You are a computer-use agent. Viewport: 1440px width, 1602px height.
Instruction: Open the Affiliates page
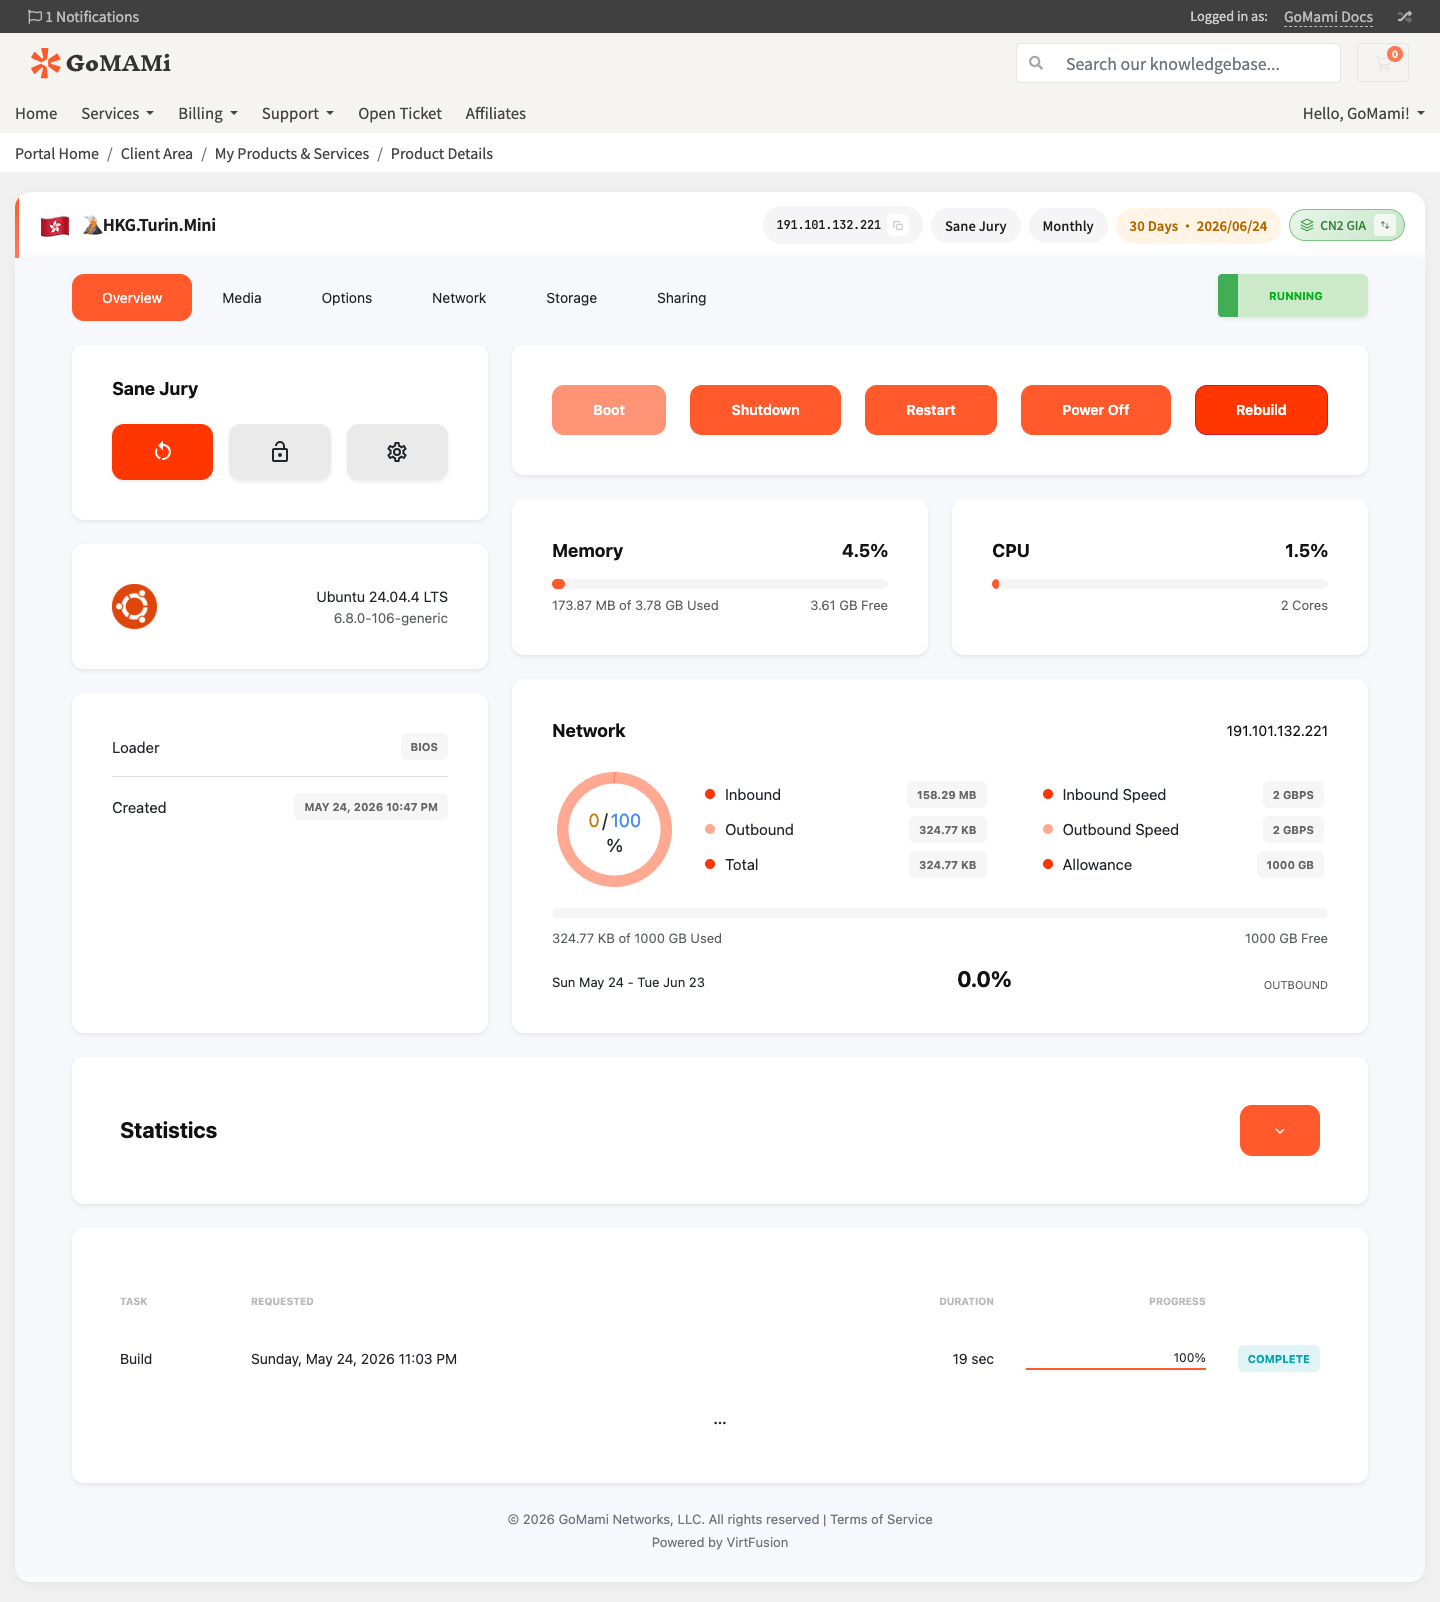pyautogui.click(x=496, y=113)
